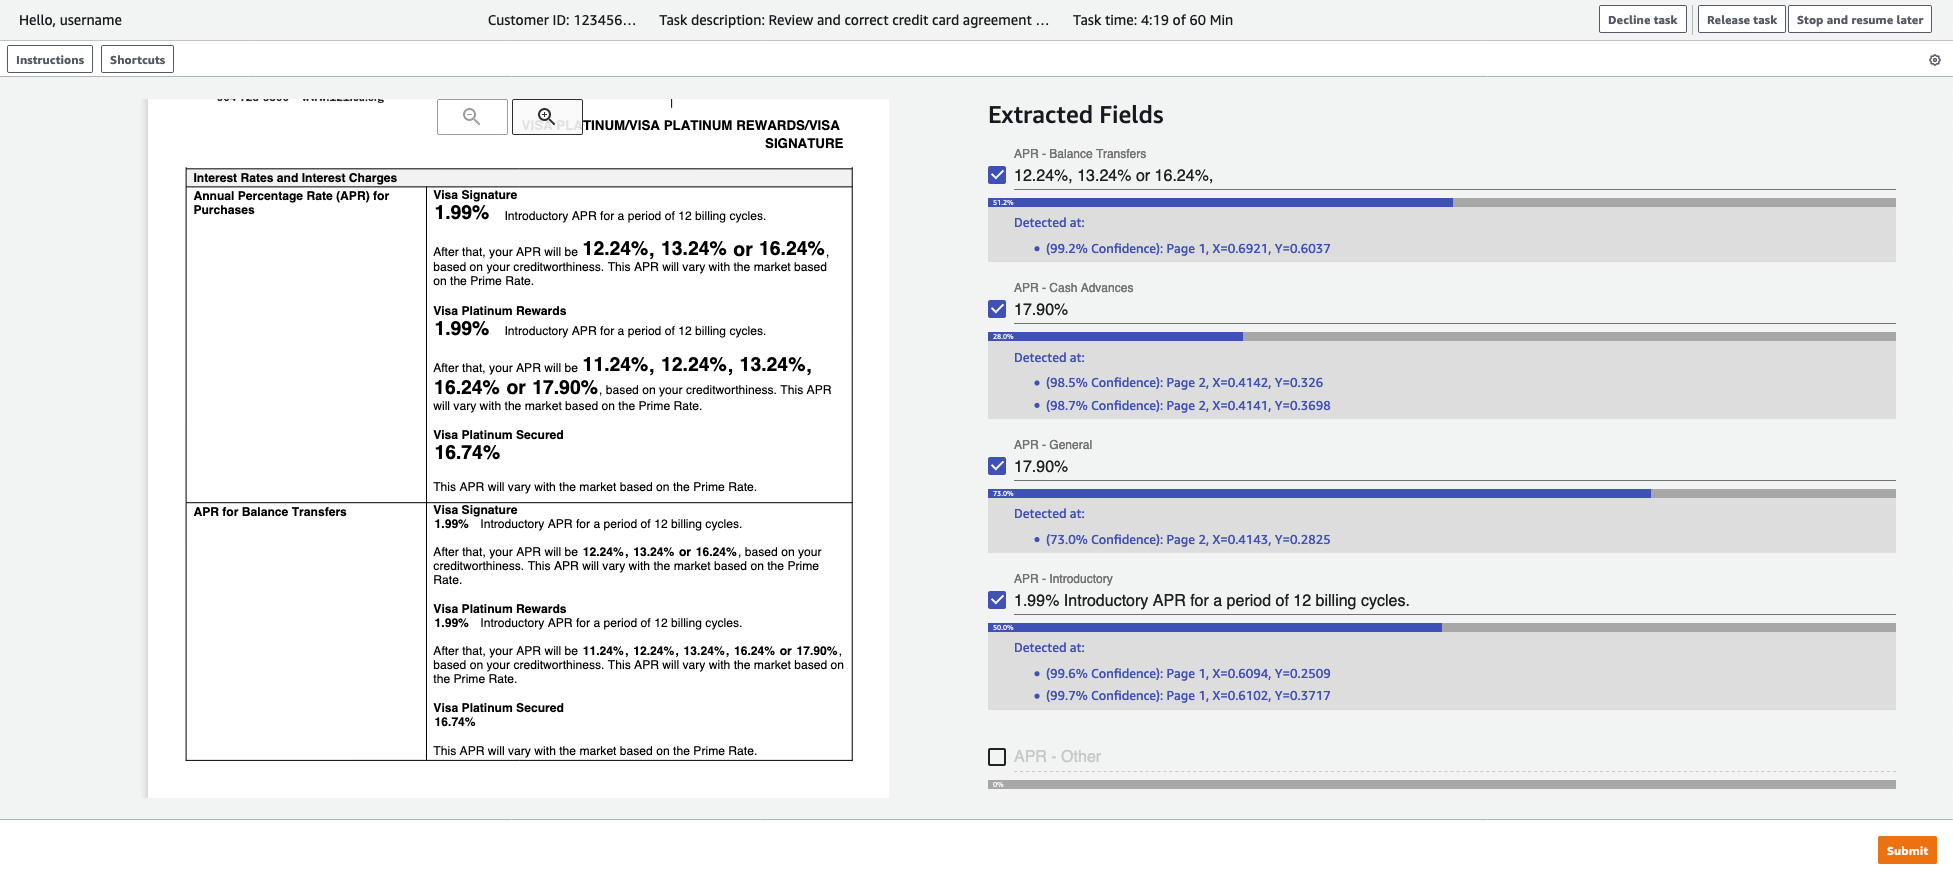Uncheck APR - Cash Advances checkbox

[x=997, y=309]
